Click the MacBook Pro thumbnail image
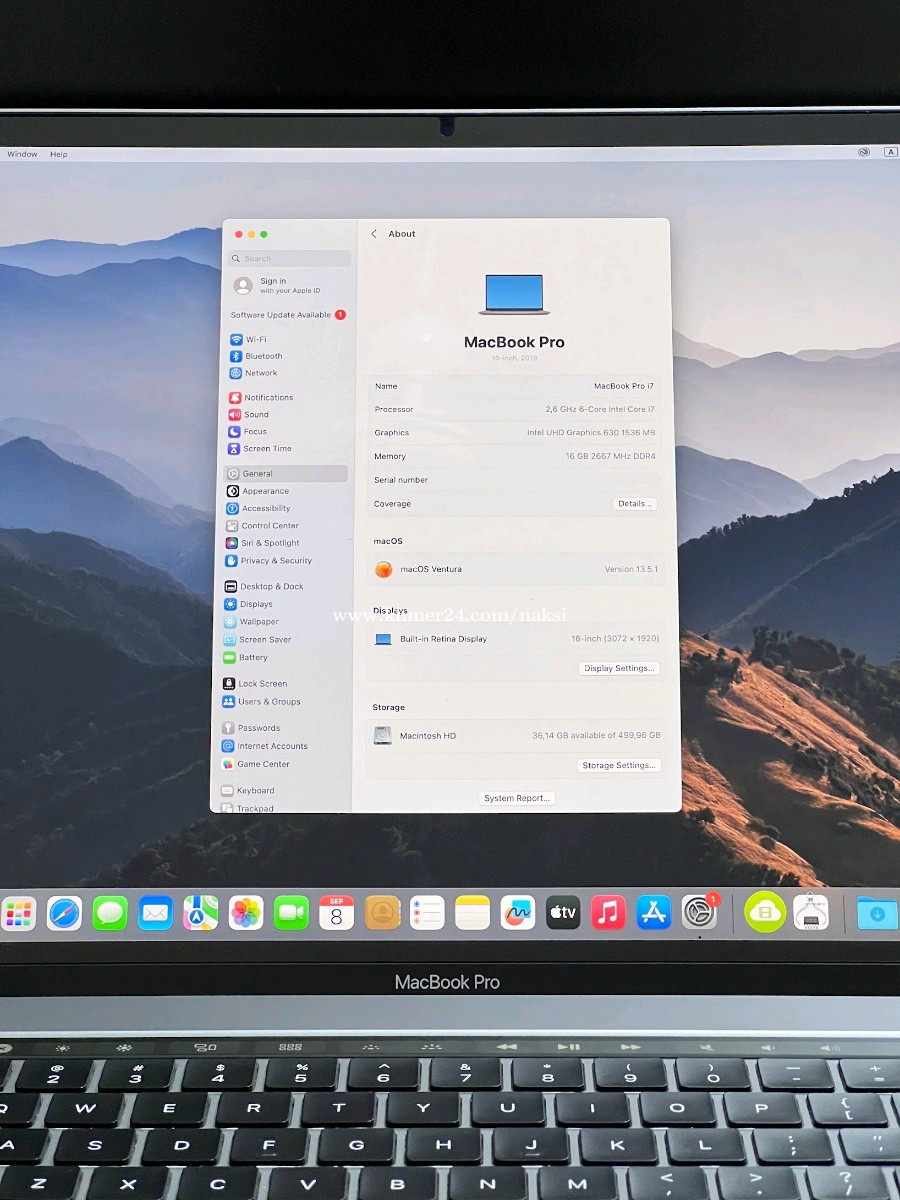 pyautogui.click(x=514, y=294)
